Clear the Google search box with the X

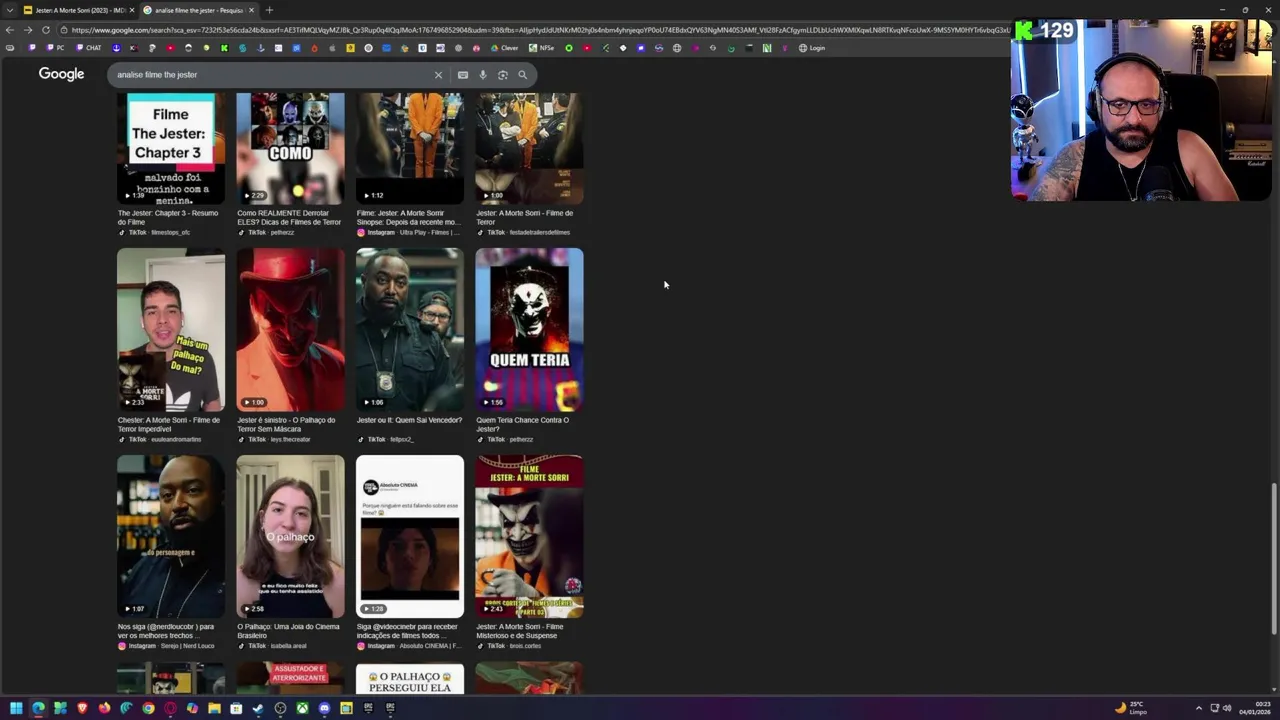pos(438,75)
